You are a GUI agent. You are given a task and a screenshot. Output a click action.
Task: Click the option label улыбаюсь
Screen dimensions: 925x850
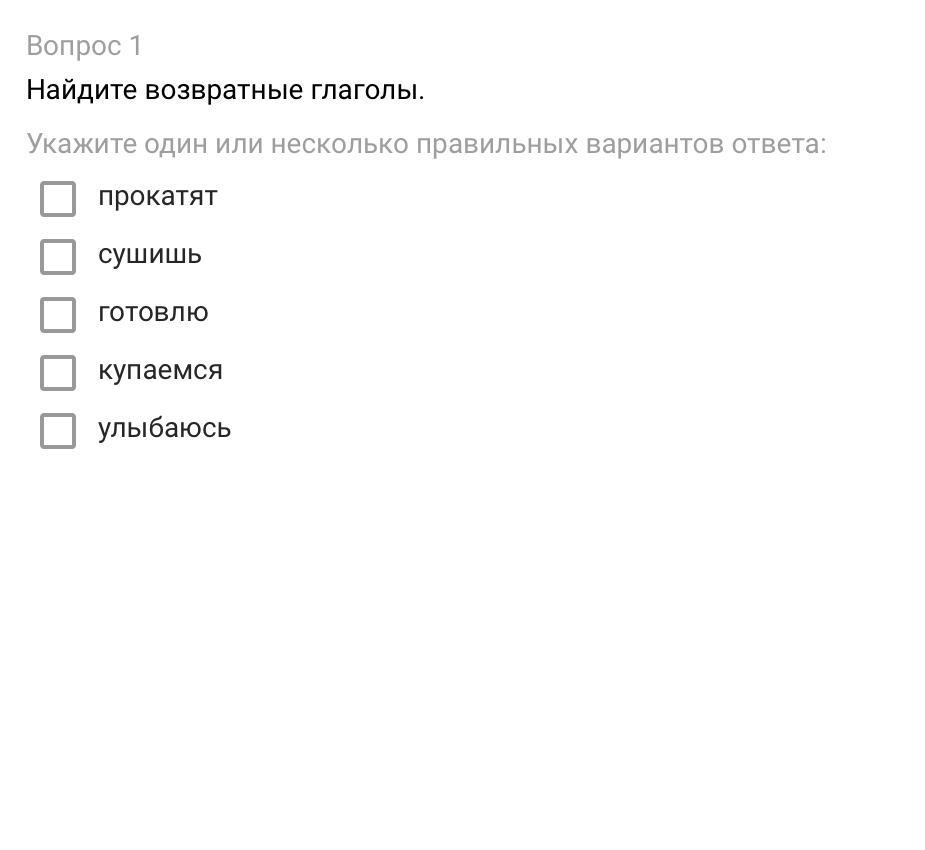[164, 429]
